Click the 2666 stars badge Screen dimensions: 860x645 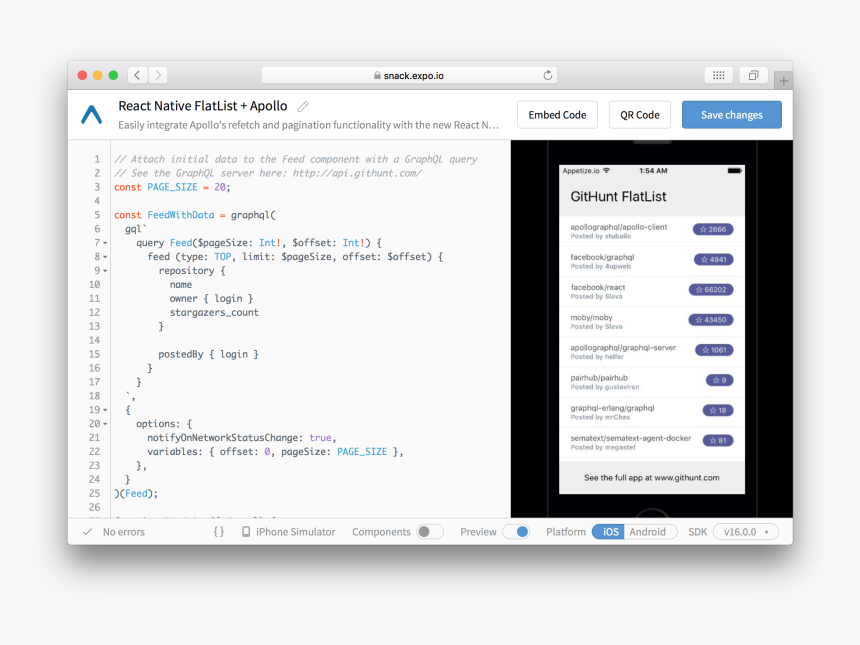(713, 229)
